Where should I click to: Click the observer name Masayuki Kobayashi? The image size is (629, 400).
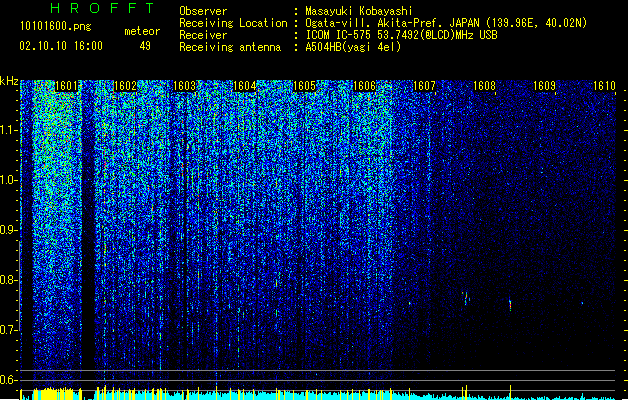click(358, 11)
